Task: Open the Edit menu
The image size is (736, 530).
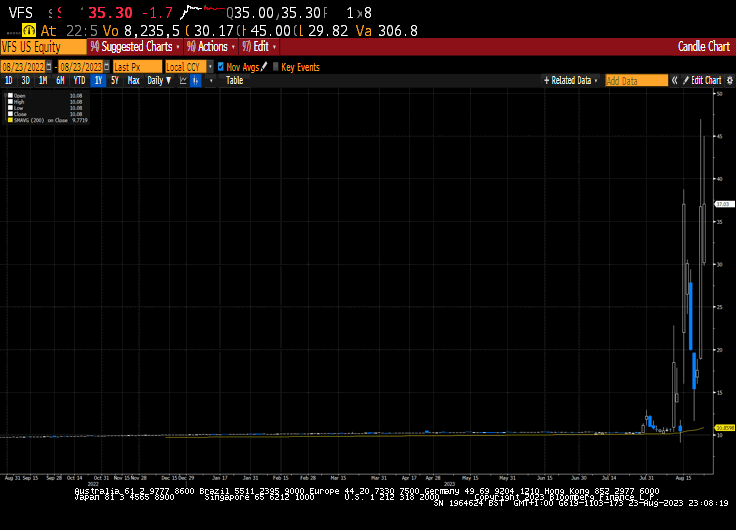Action: (259, 46)
